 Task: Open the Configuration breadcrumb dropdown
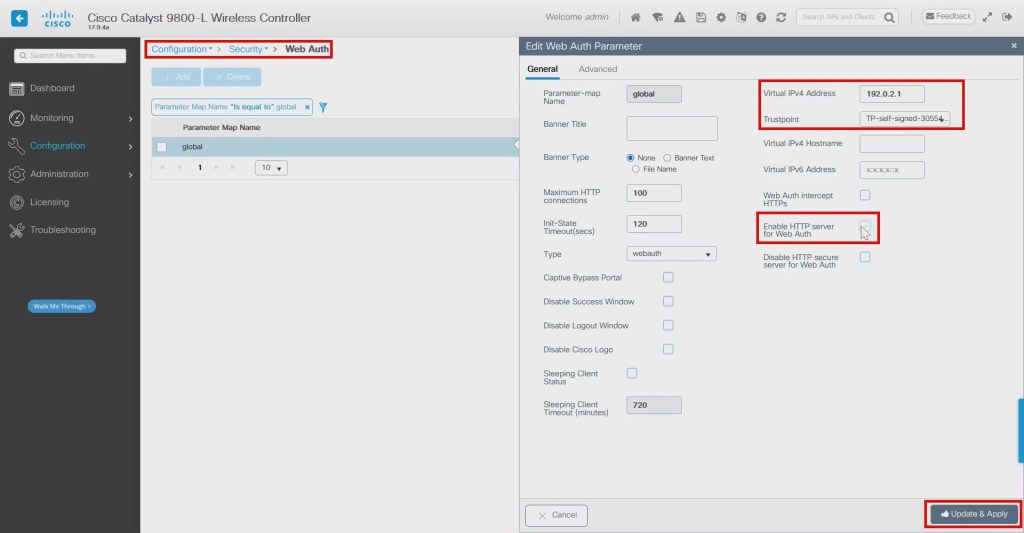tap(182, 49)
